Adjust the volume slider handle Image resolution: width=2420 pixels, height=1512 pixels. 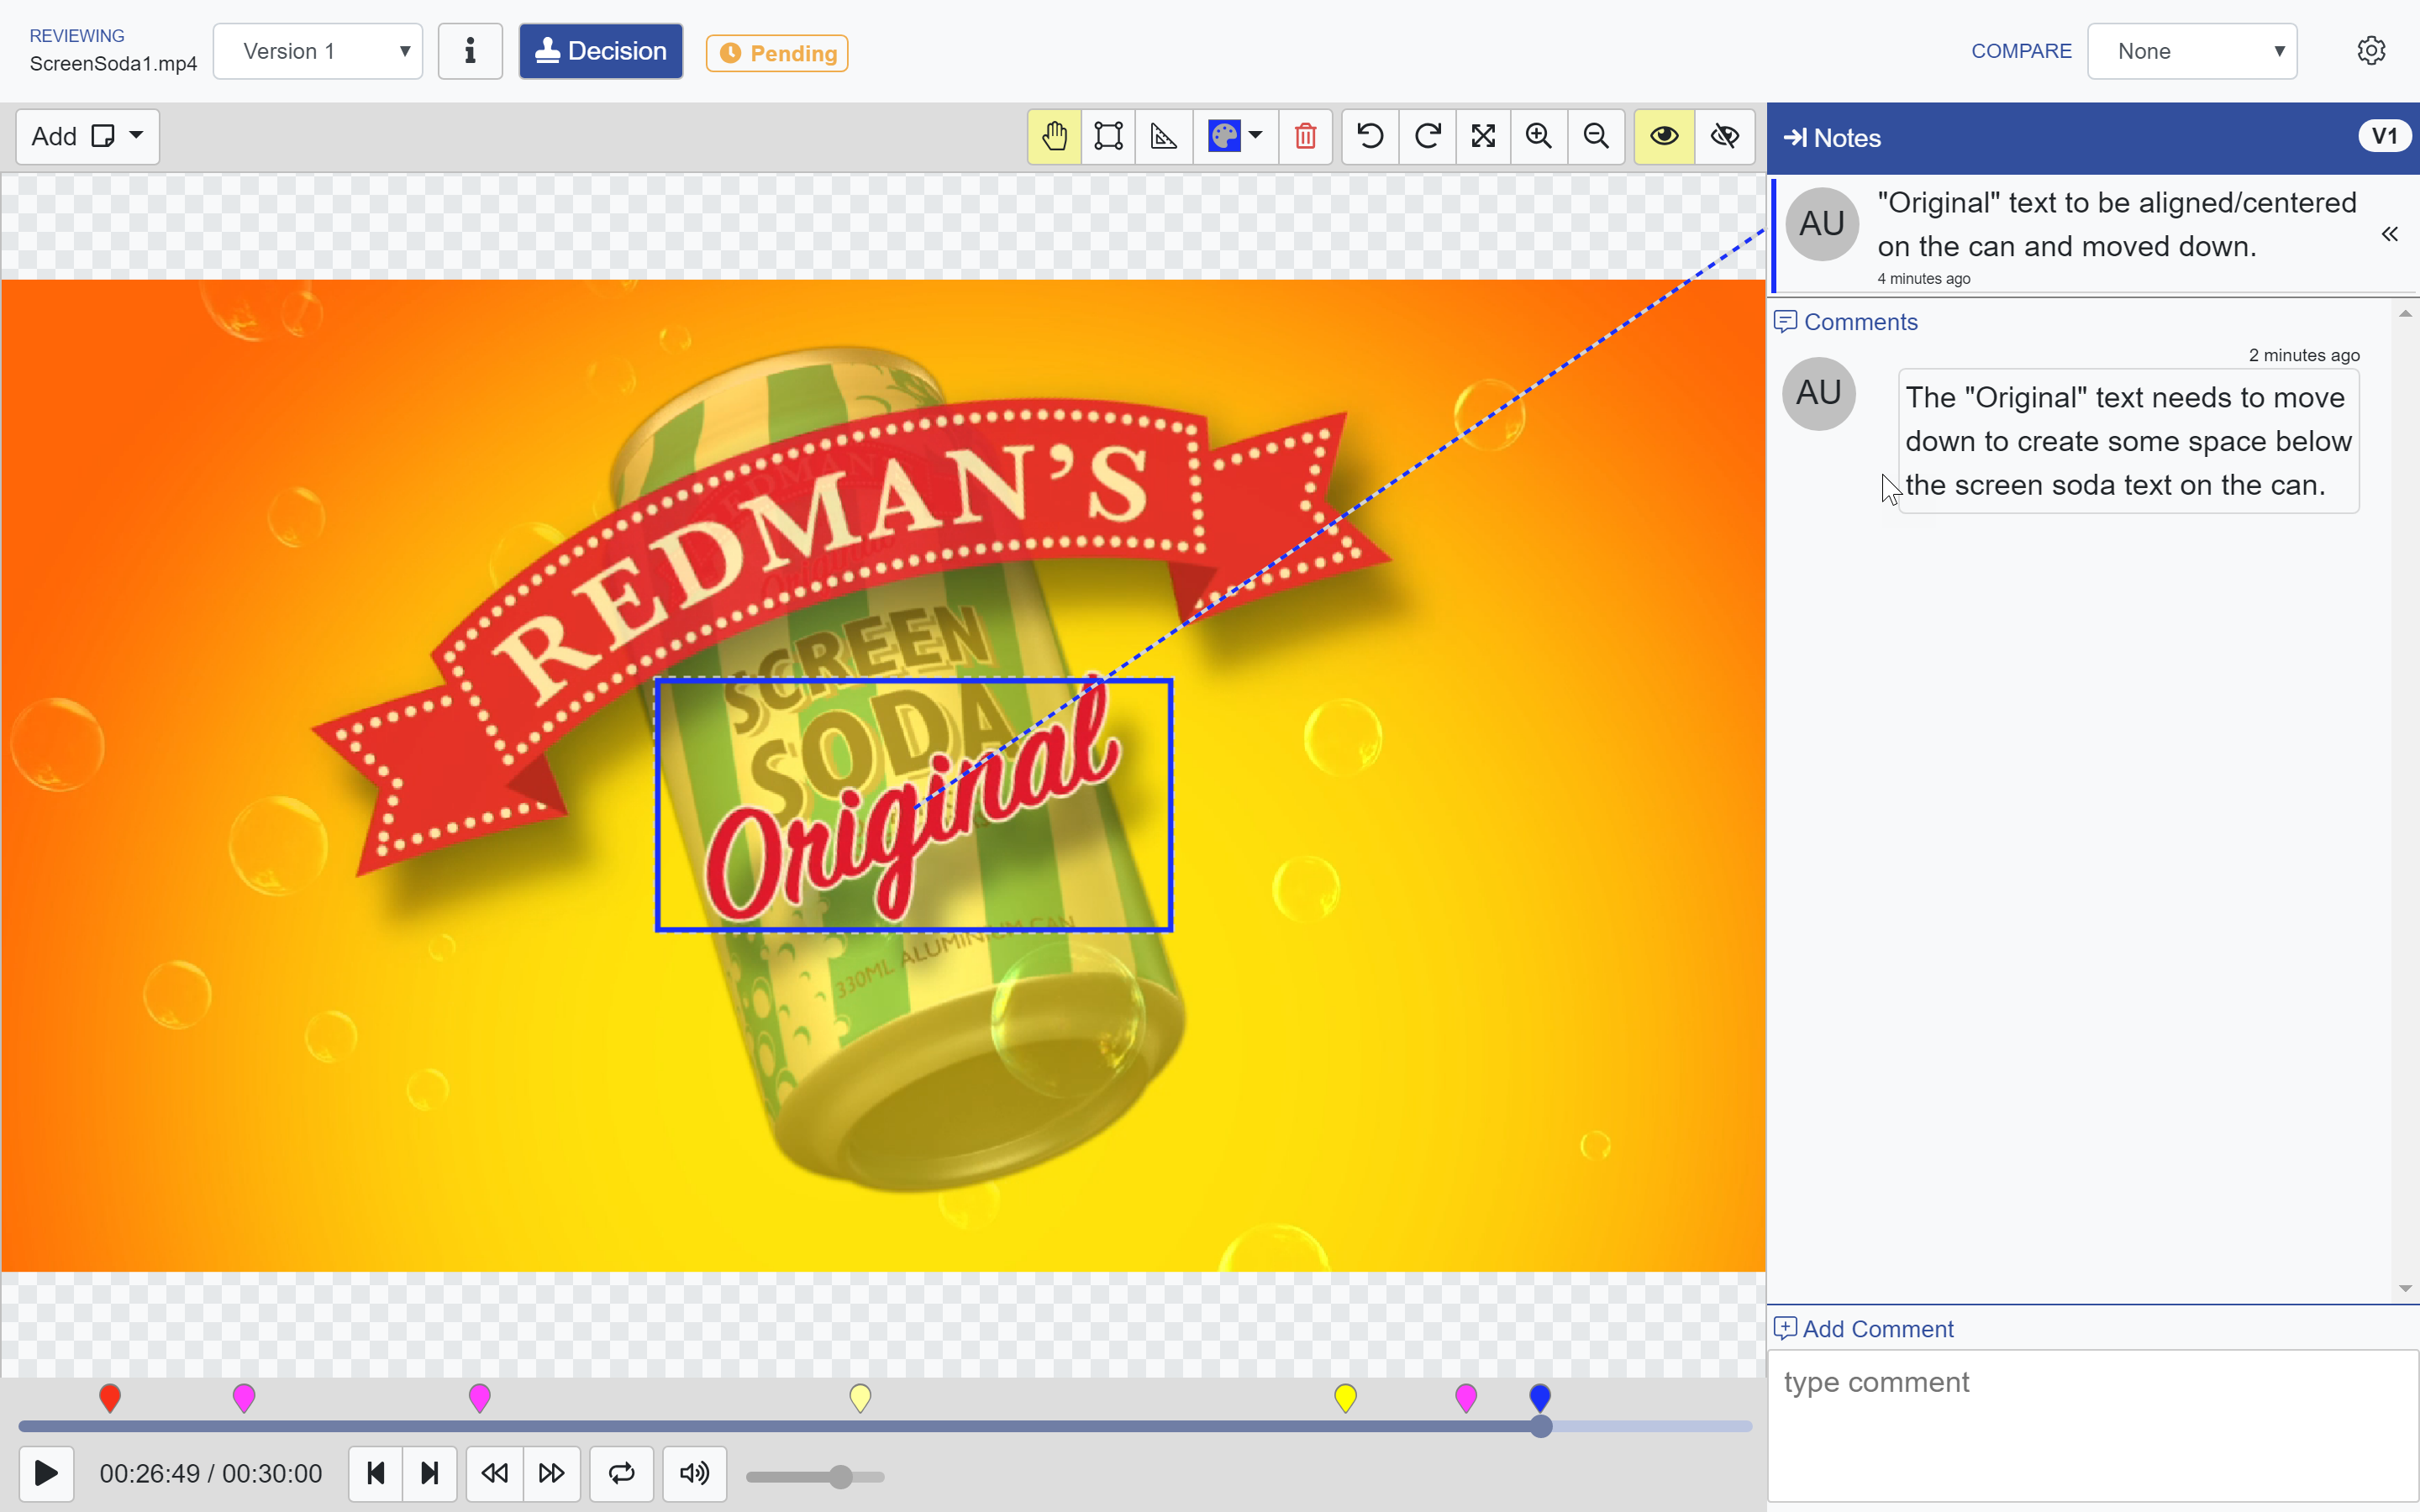(x=841, y=1476)
